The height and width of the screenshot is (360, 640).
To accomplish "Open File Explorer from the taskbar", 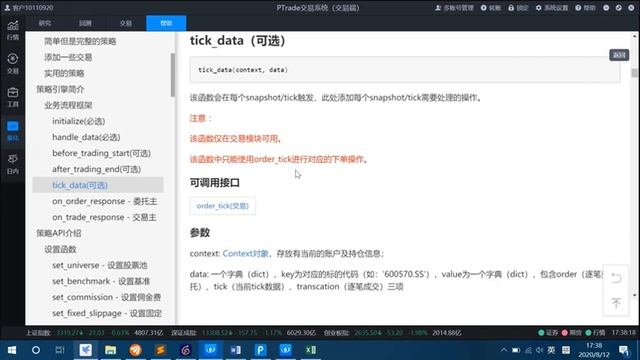I will click(x=110, y=350).
